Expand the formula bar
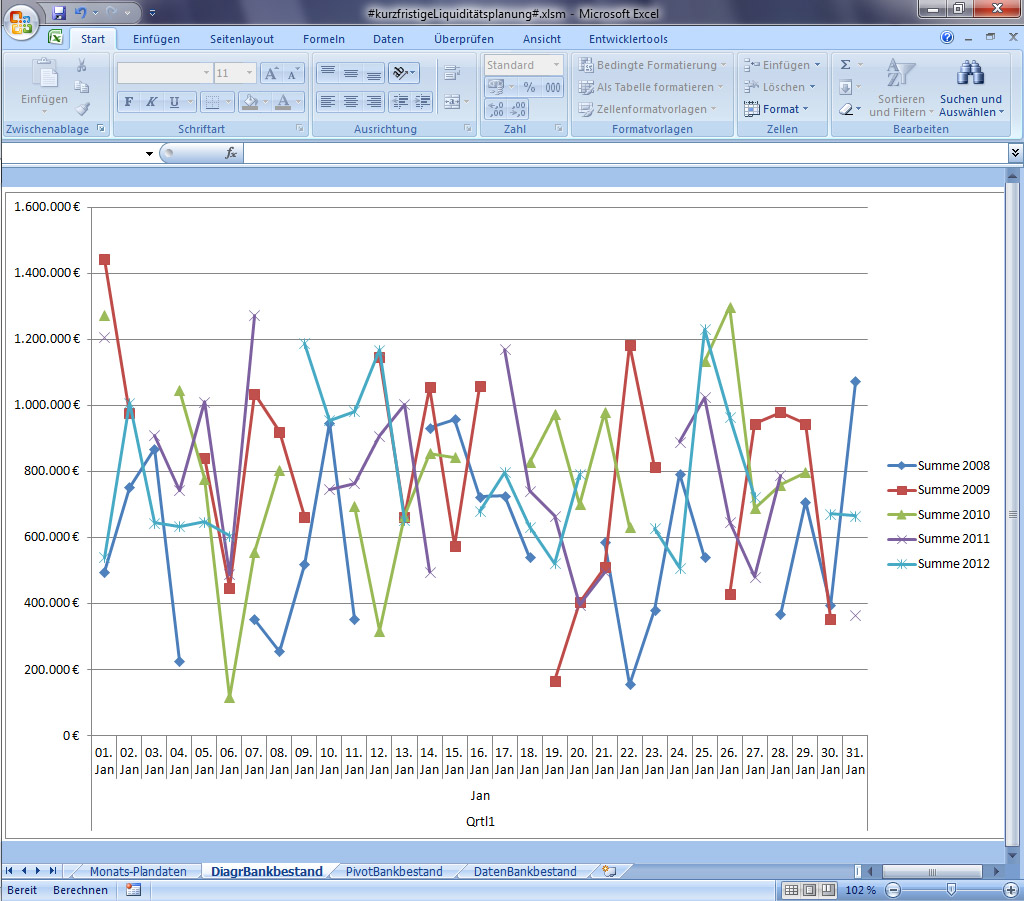 pos(1015,153)
